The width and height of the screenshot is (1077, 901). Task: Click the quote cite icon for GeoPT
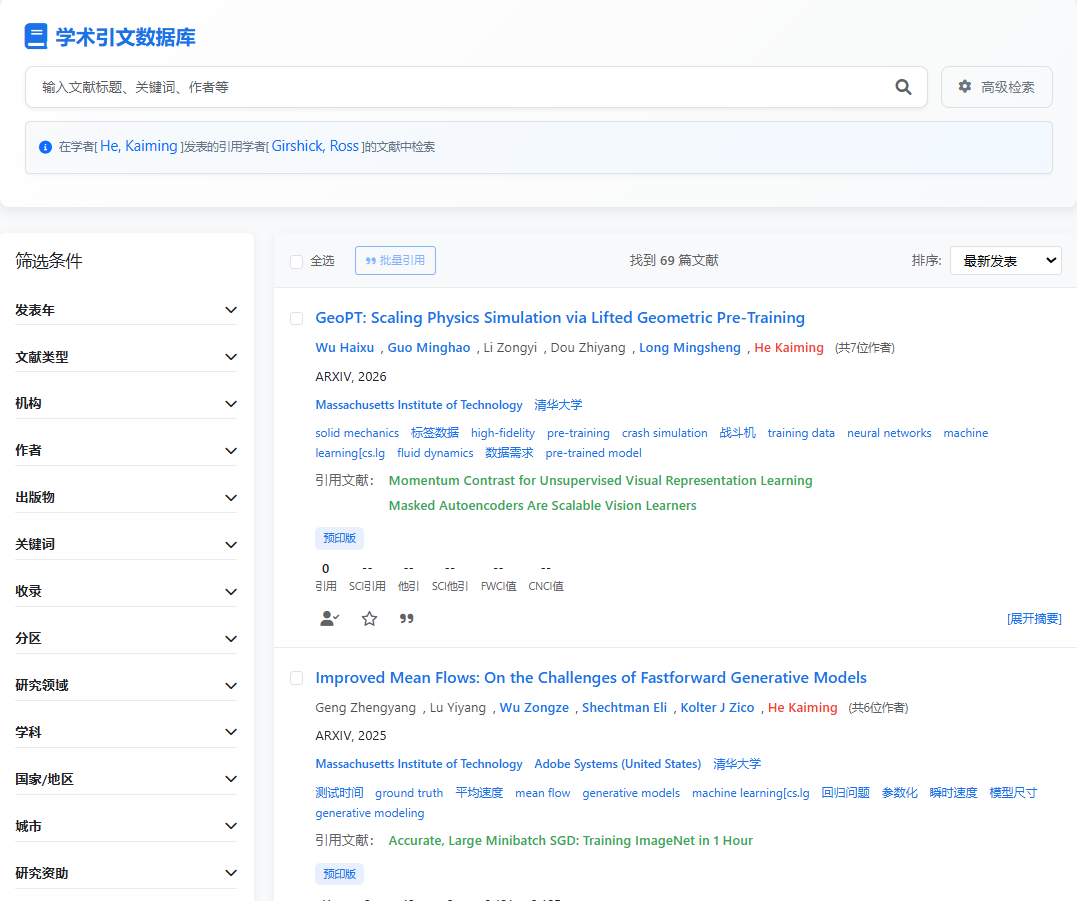pyautogui.click(x=407, y=619)
